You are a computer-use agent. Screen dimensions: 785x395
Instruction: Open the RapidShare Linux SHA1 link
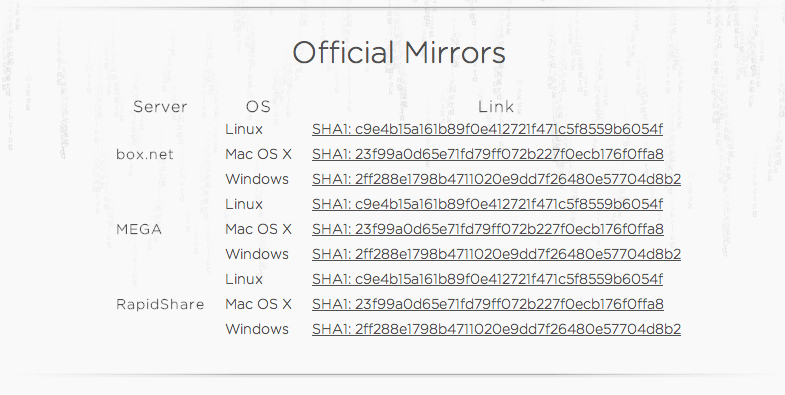coord(487,279)
